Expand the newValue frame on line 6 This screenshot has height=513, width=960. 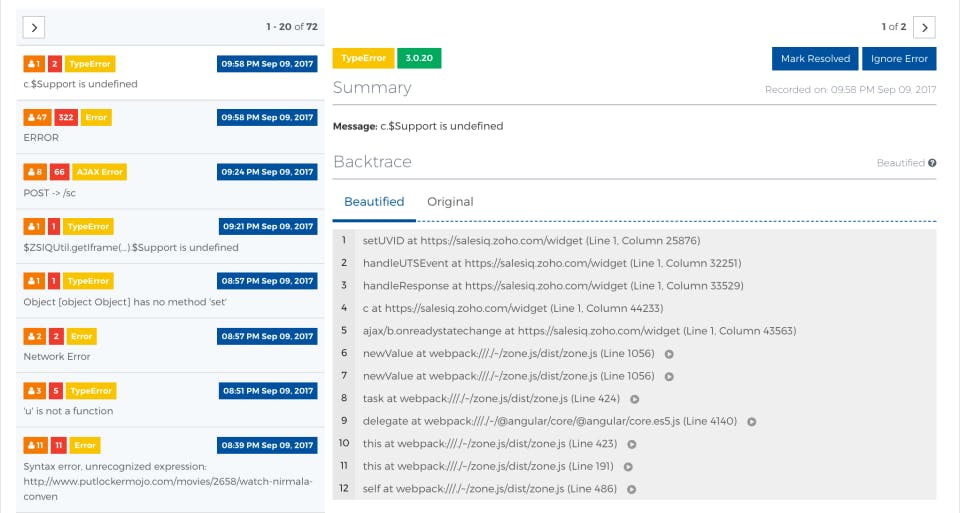pyautogui.click(x=669, y=353)
